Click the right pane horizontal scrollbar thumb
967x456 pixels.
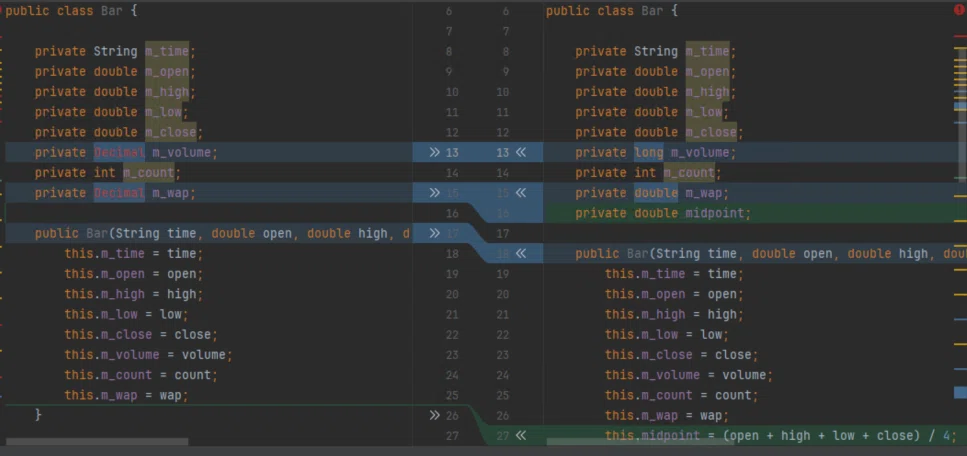(x=640, y=442)
